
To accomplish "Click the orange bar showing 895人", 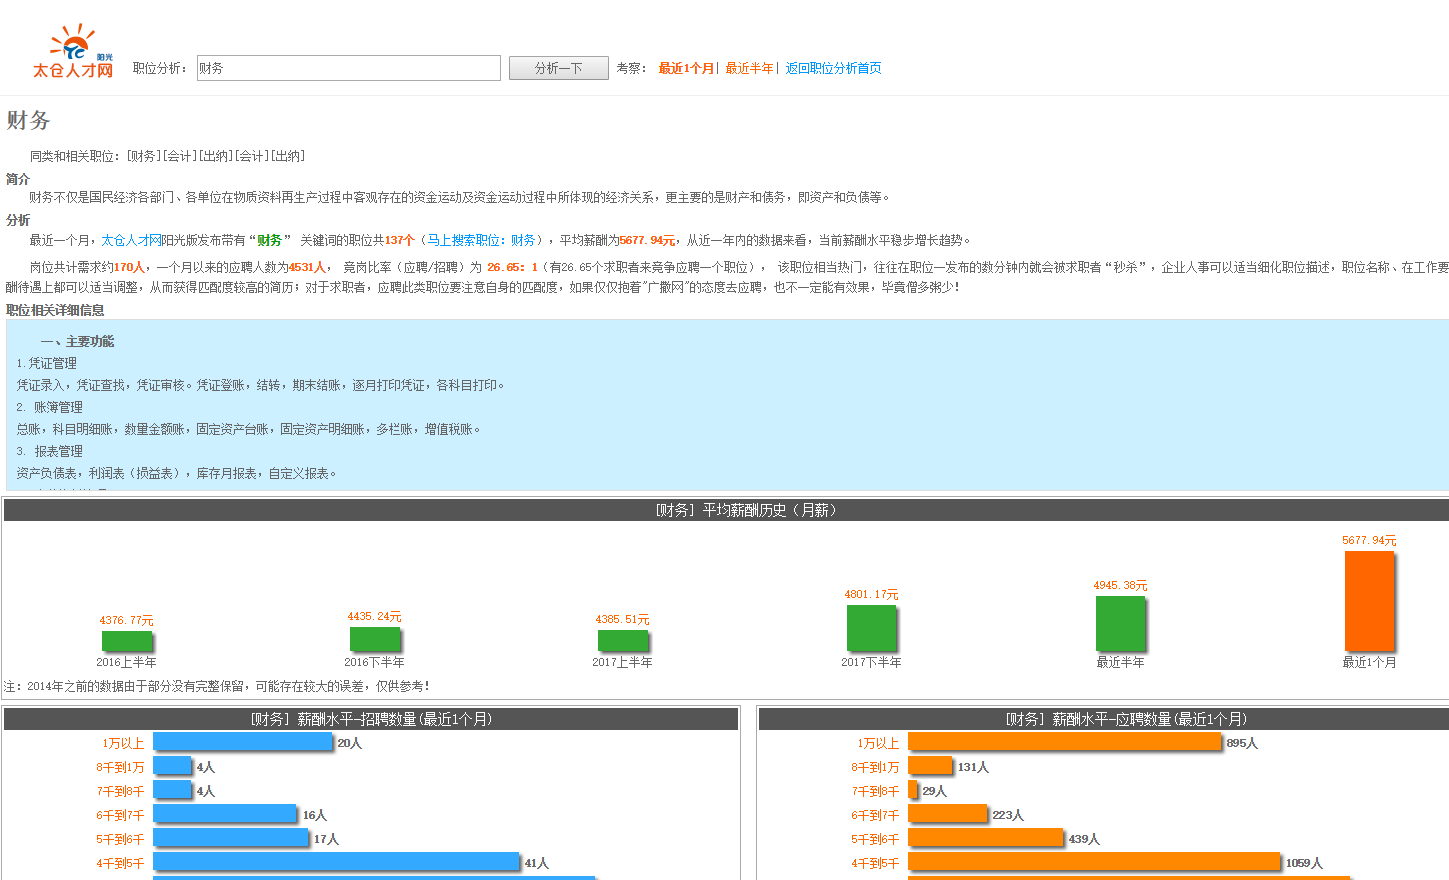I will [x=1065, y=743].
